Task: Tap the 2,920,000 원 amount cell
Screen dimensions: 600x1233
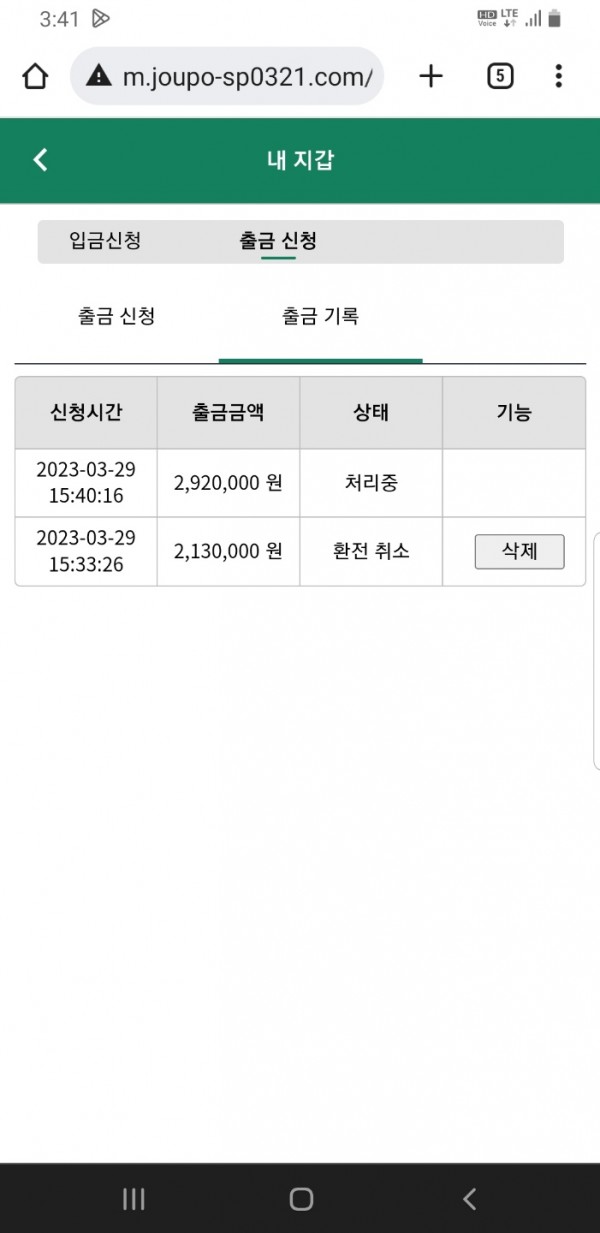Action: (x=228, y=483)
